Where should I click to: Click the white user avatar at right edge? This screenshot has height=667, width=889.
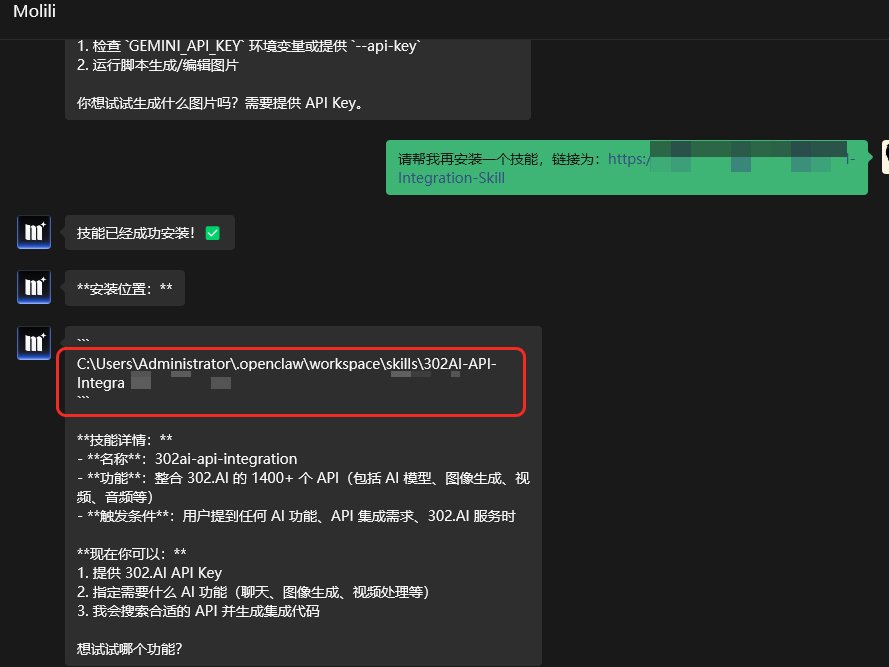[884, 157]
